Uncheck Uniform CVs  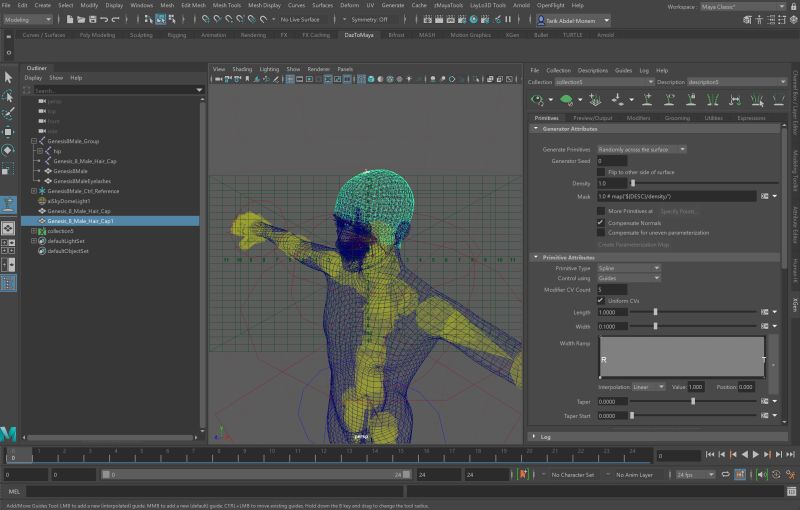tap(601, 301)
